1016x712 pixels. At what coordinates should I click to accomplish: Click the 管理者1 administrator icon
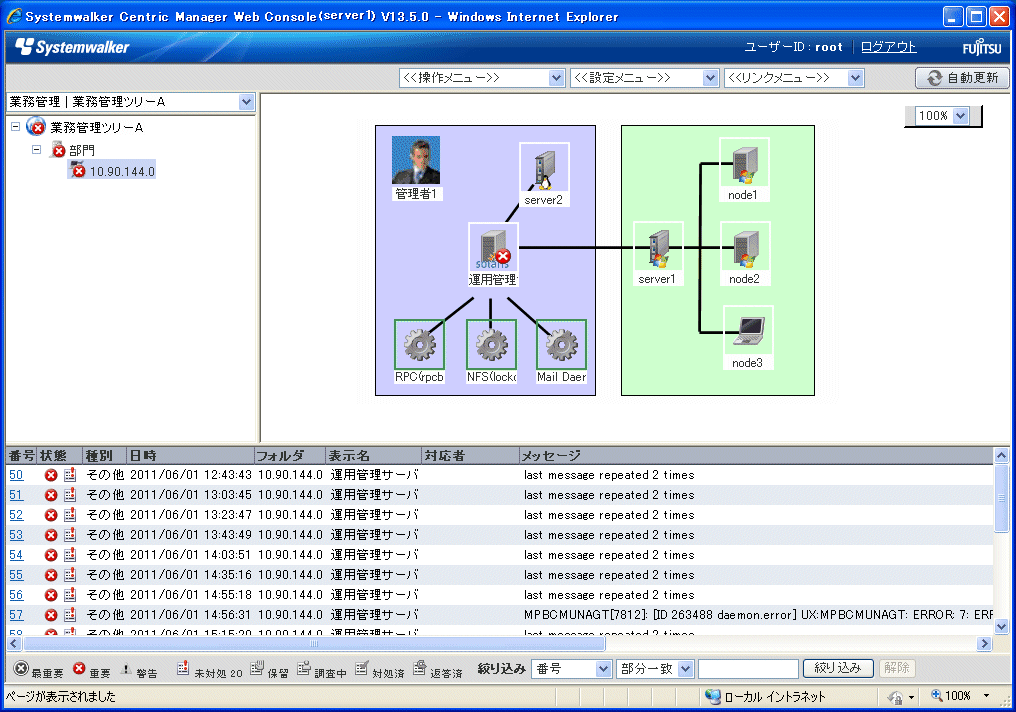pyautogui.click(x=416, y=160)
